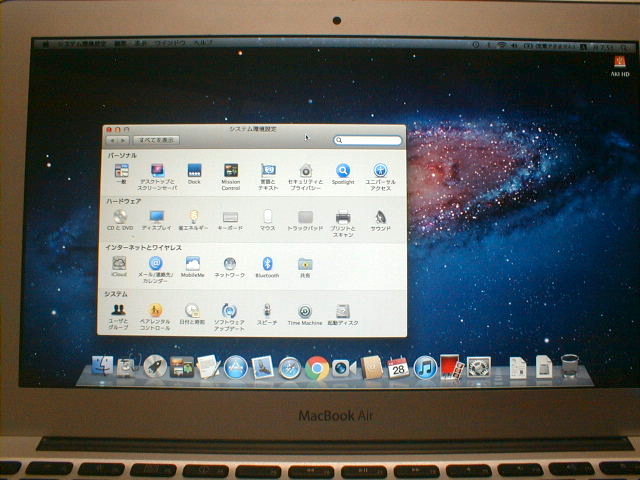
Task: Open Mail from the Dock
Action: tap(262, 367)
